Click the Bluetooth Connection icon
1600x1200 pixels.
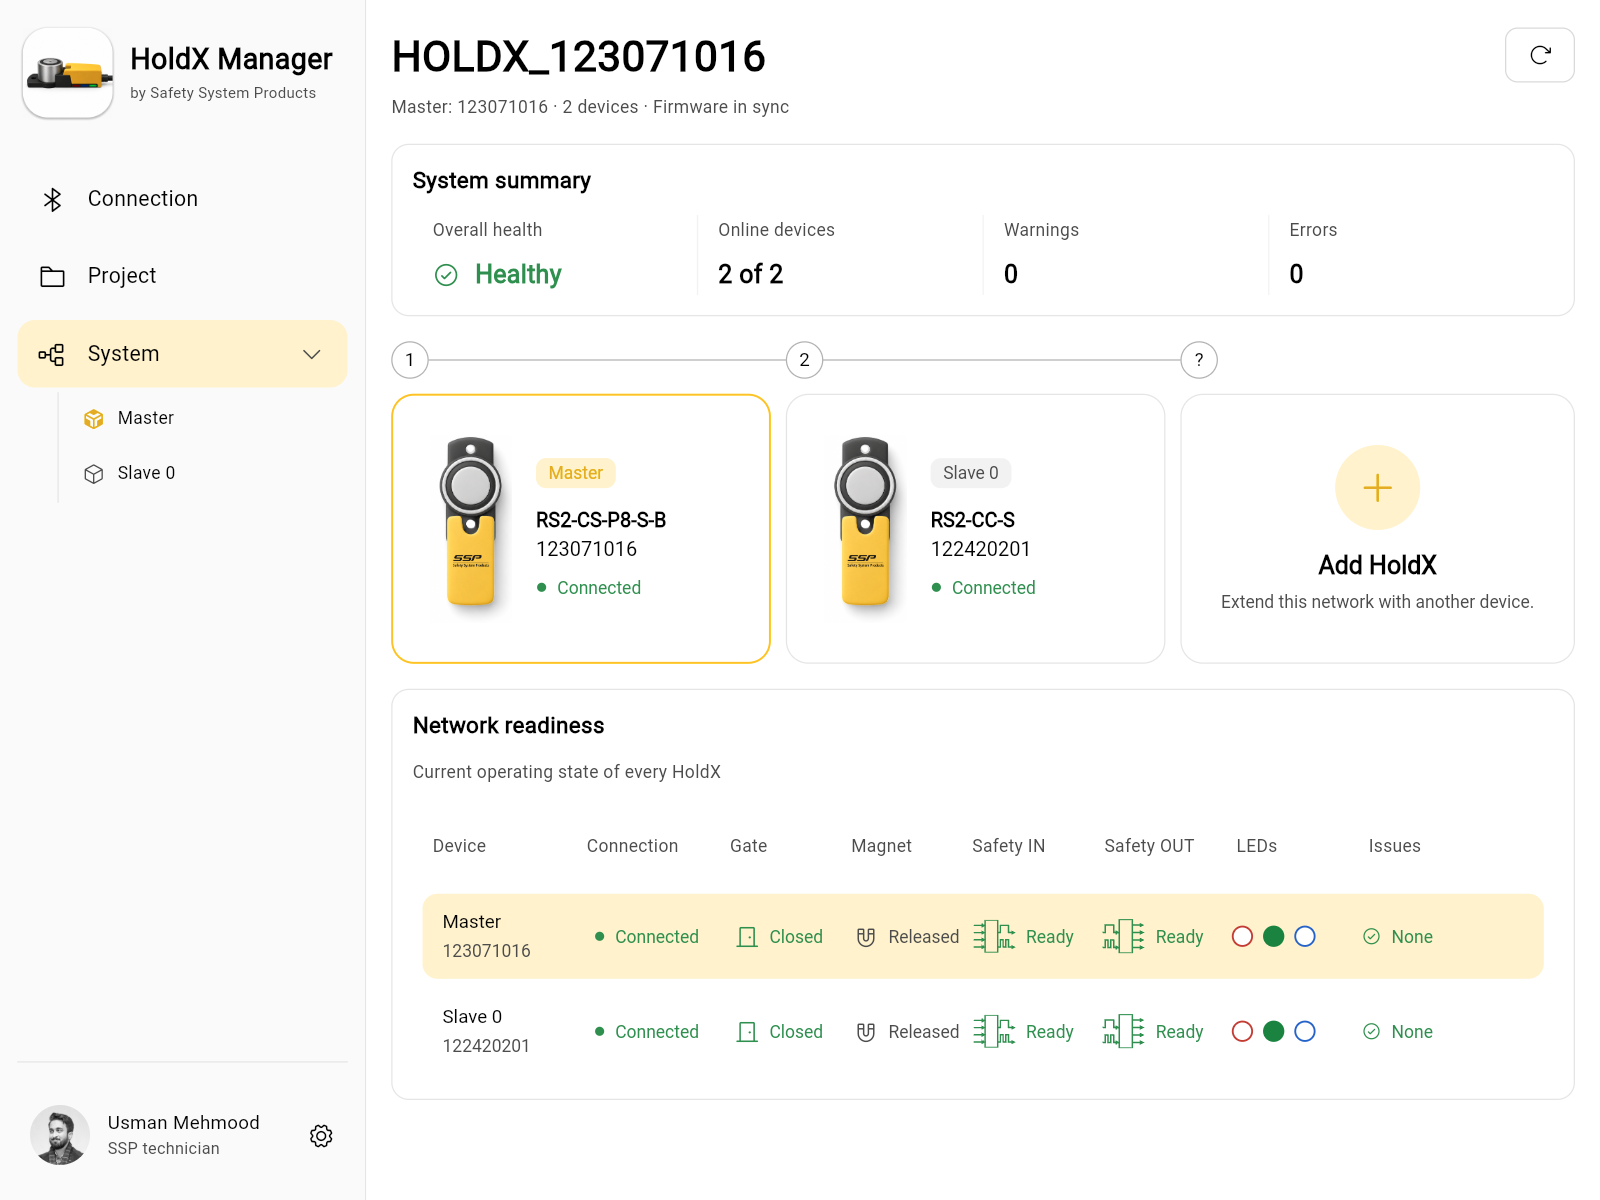pos(52,199)
